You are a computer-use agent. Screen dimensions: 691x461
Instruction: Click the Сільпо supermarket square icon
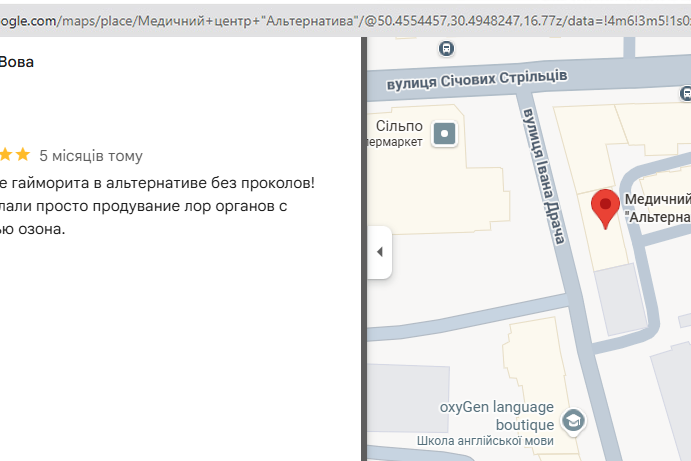tap(445, 132)
